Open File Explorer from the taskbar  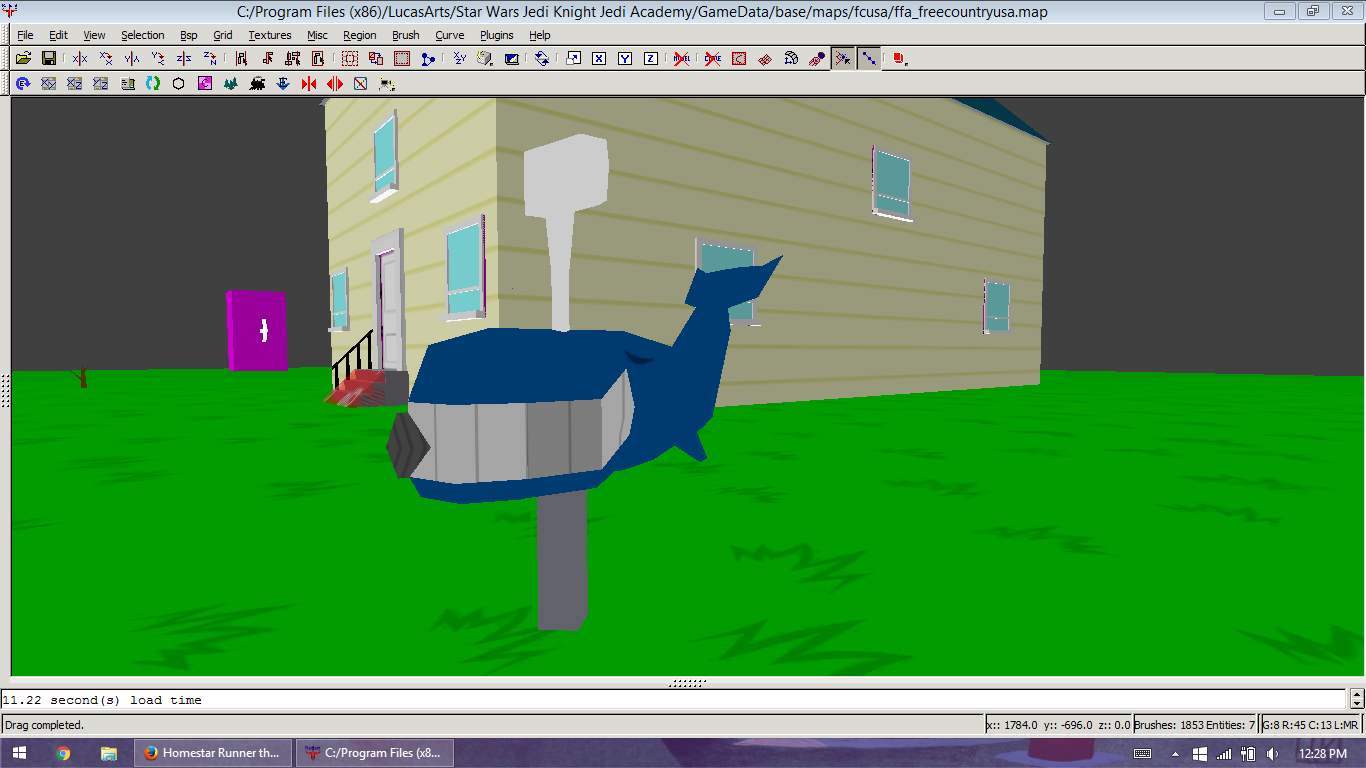click(x=110, y=753)
